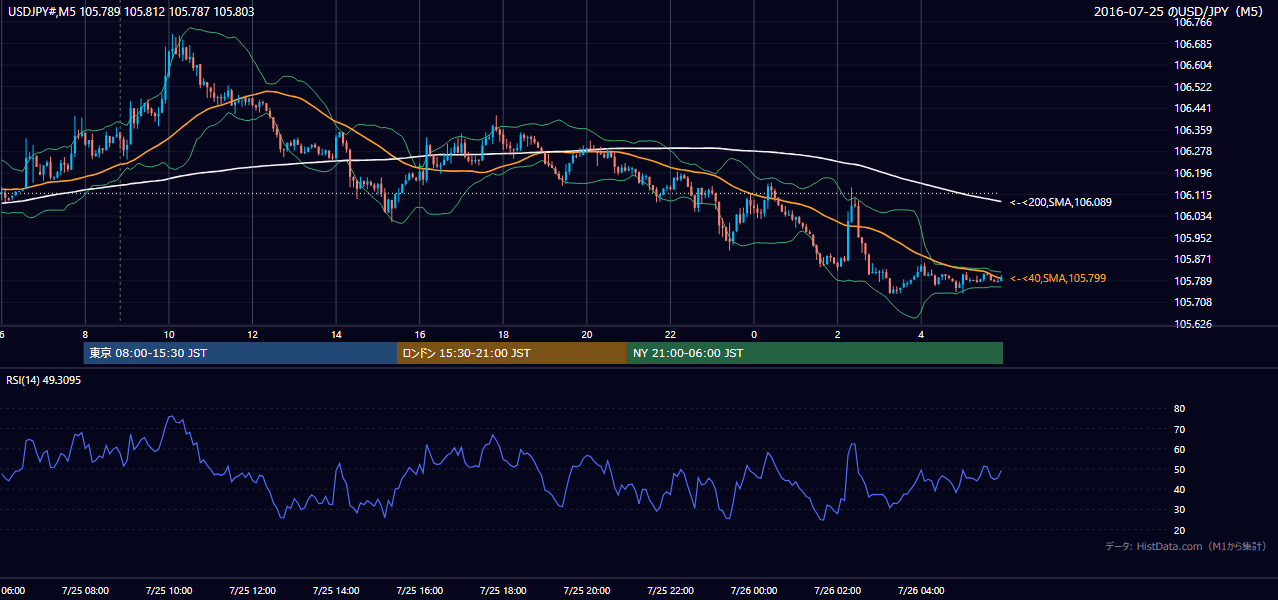Click RSI axis level 50
The height and width of the screenshot is (600, 1278).
[x=1180, y=470]
